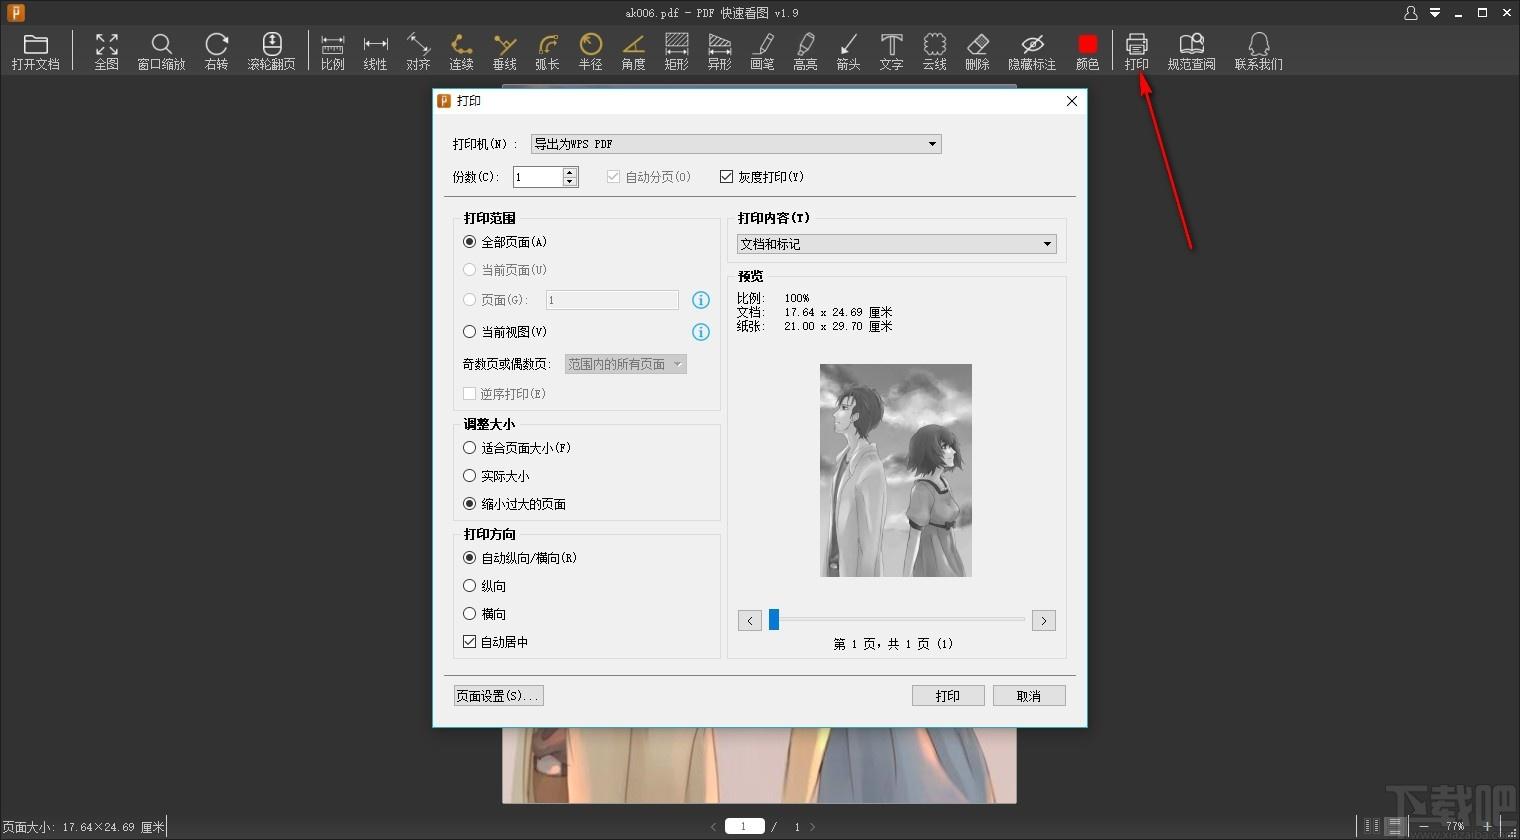Toggle 隐藏标注 hide annotations

pyautogui.click(x=1032, y=51)
